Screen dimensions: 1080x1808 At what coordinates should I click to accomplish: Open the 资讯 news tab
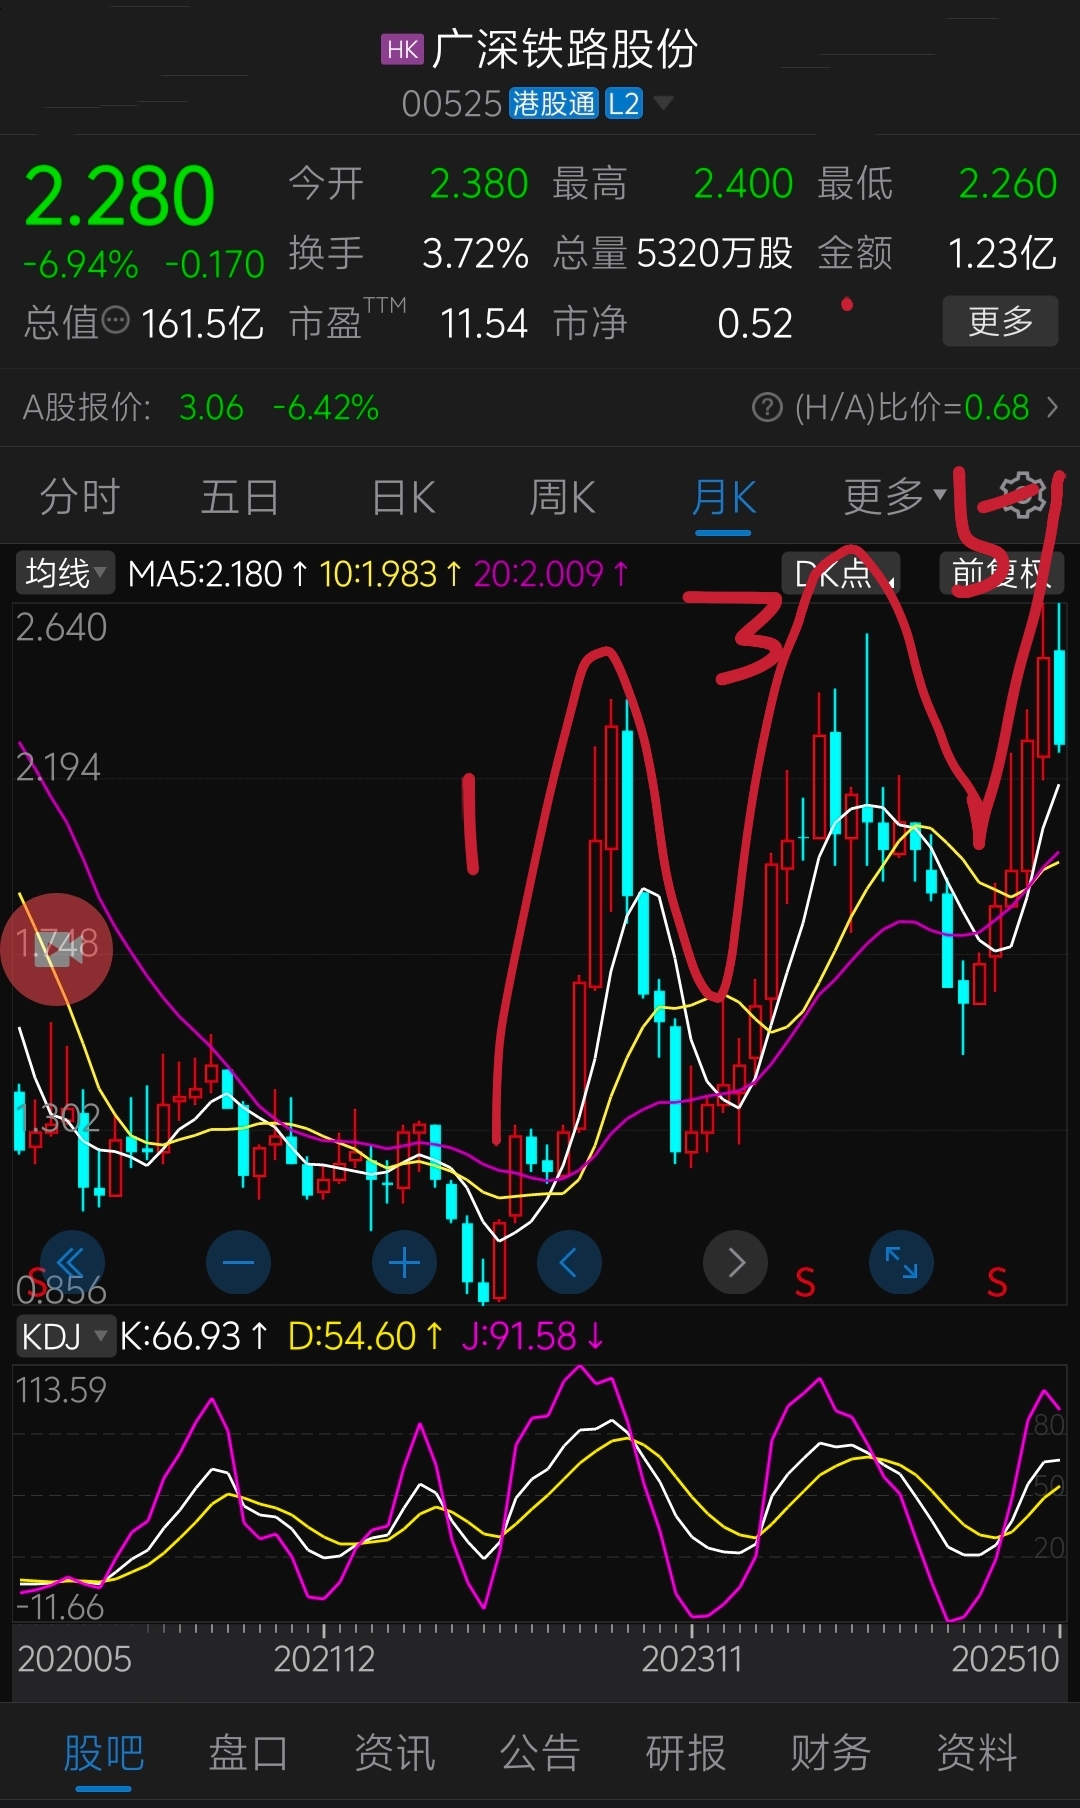pyautogui.click(x=395, y=1753)
